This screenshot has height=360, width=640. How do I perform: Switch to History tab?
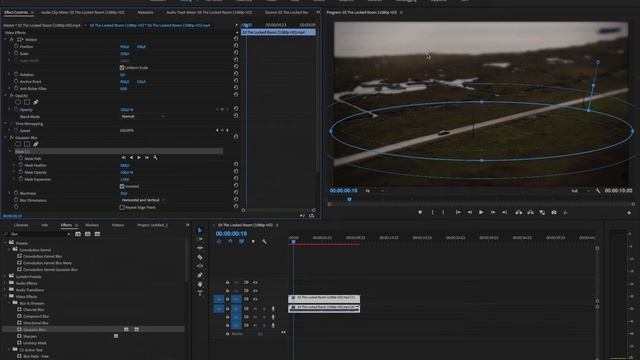pos(118,225)
